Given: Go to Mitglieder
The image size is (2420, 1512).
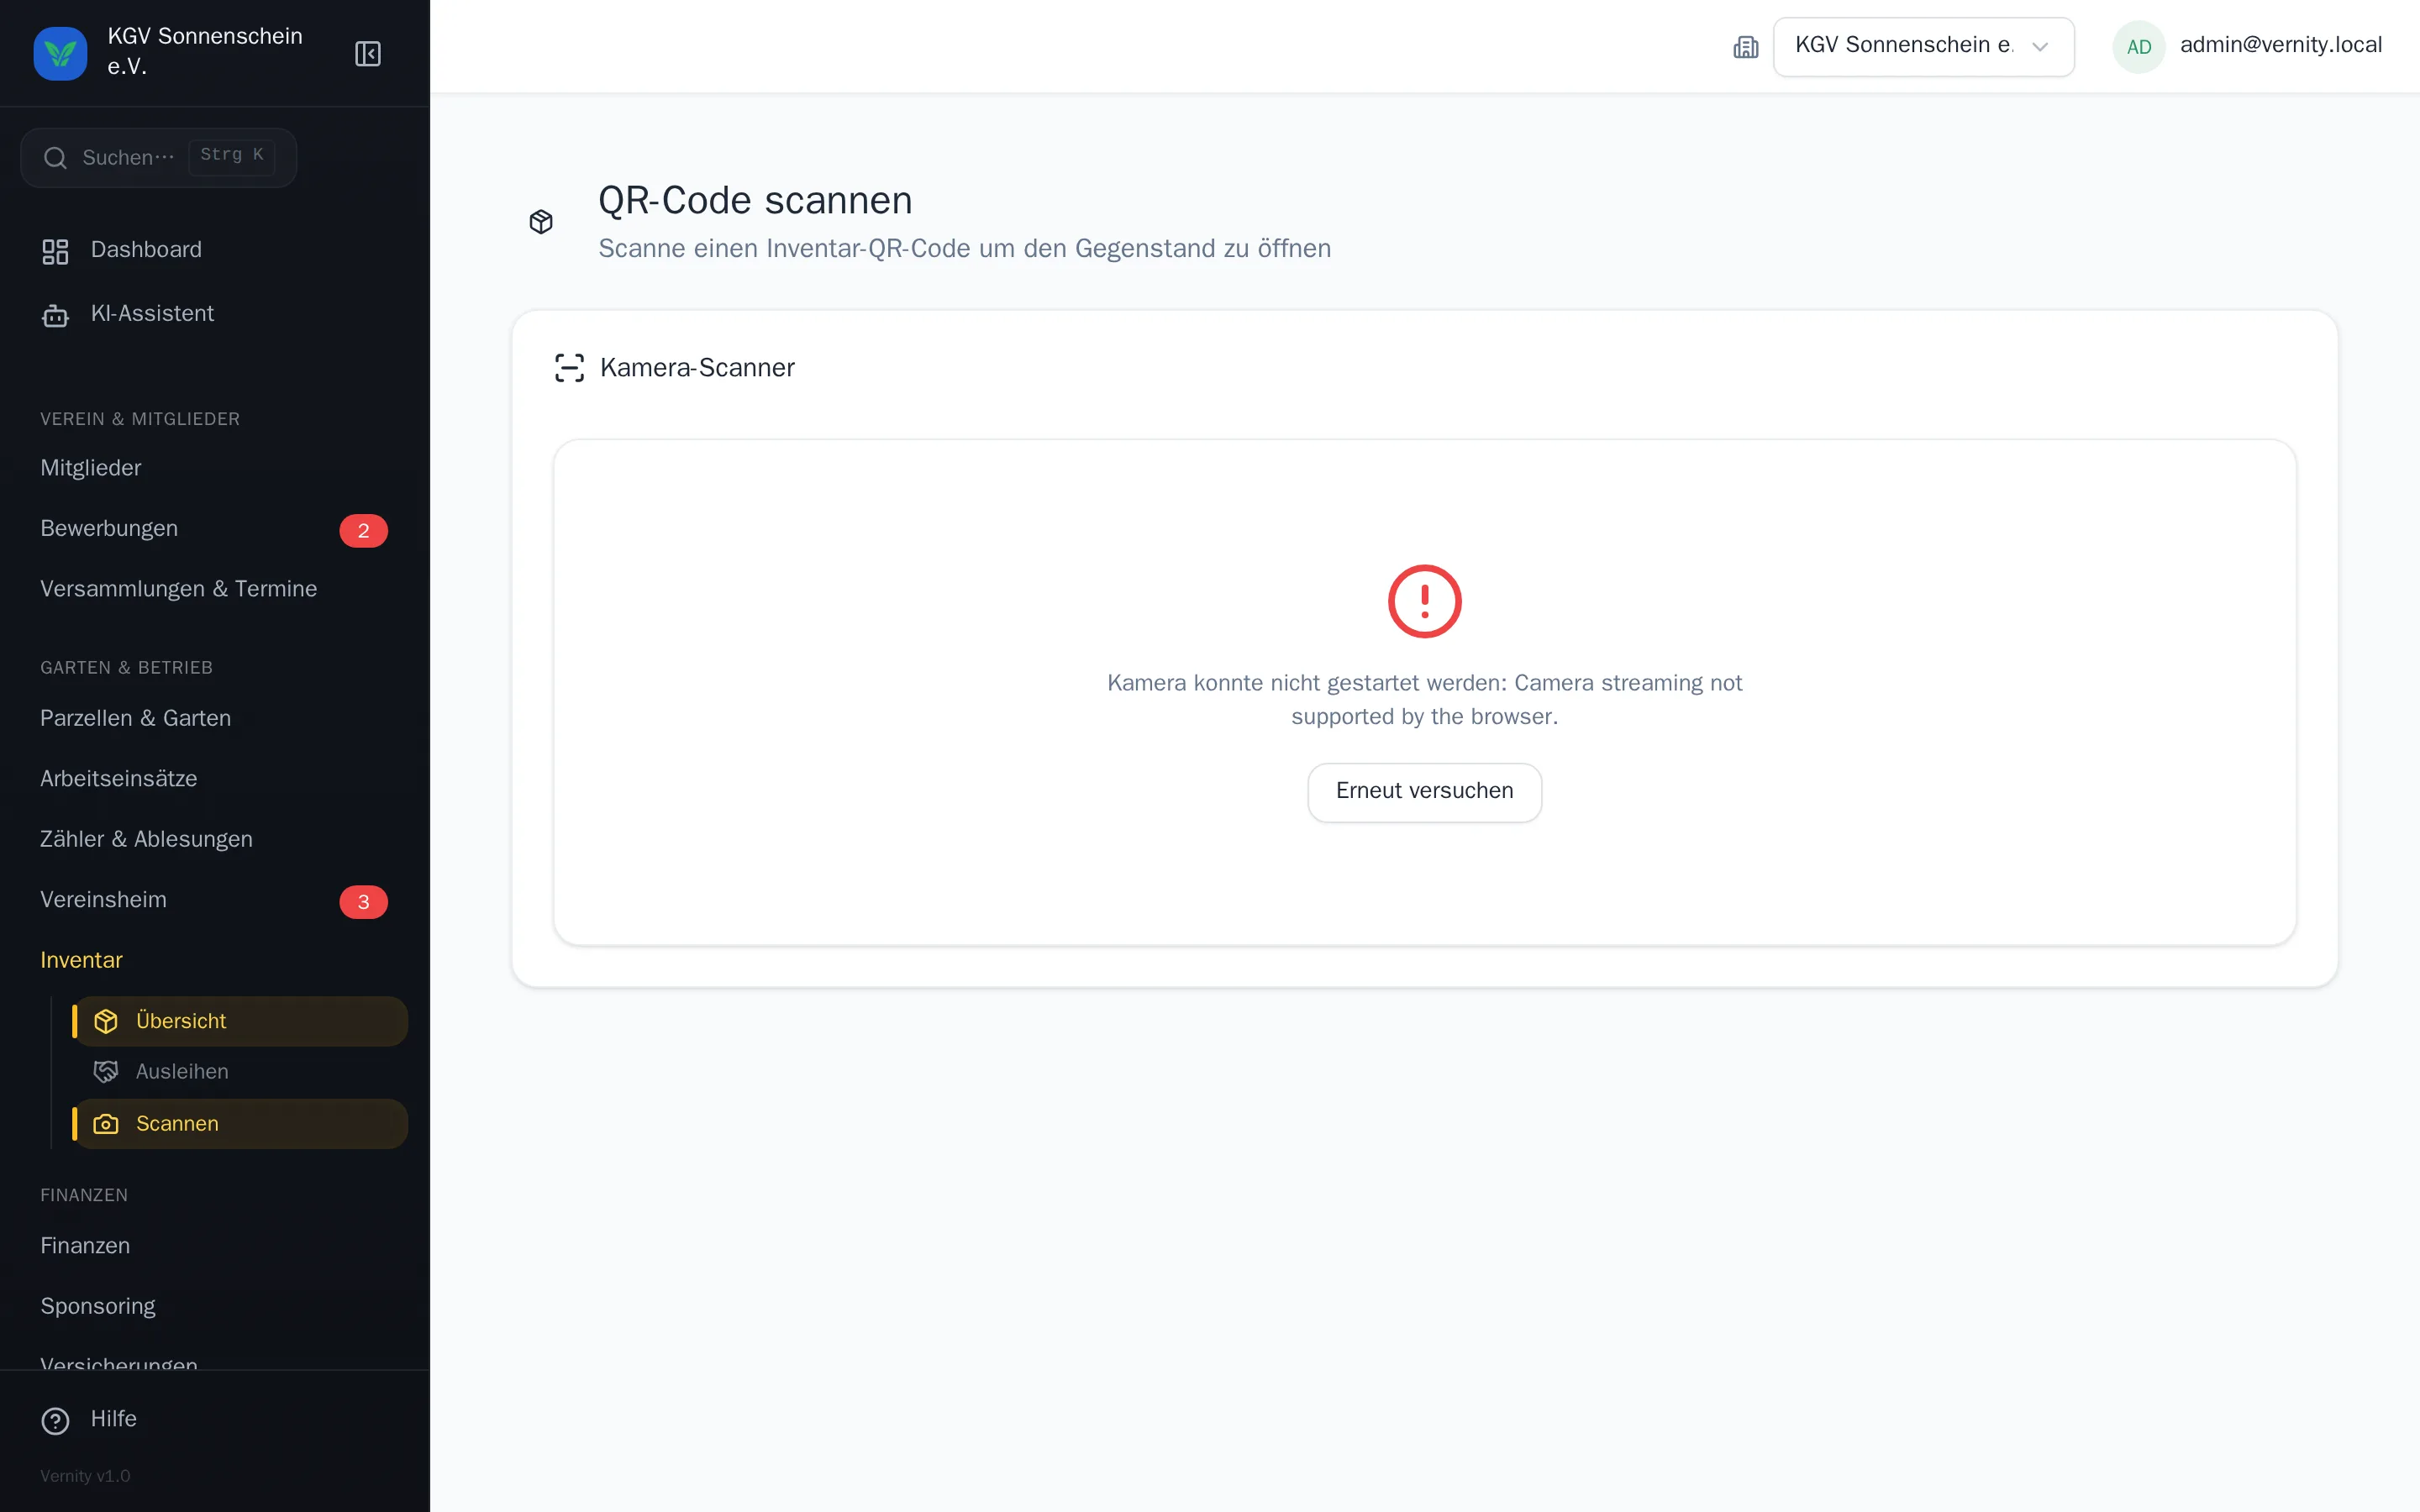Looking at the screenshot, I should click(214, 468).
